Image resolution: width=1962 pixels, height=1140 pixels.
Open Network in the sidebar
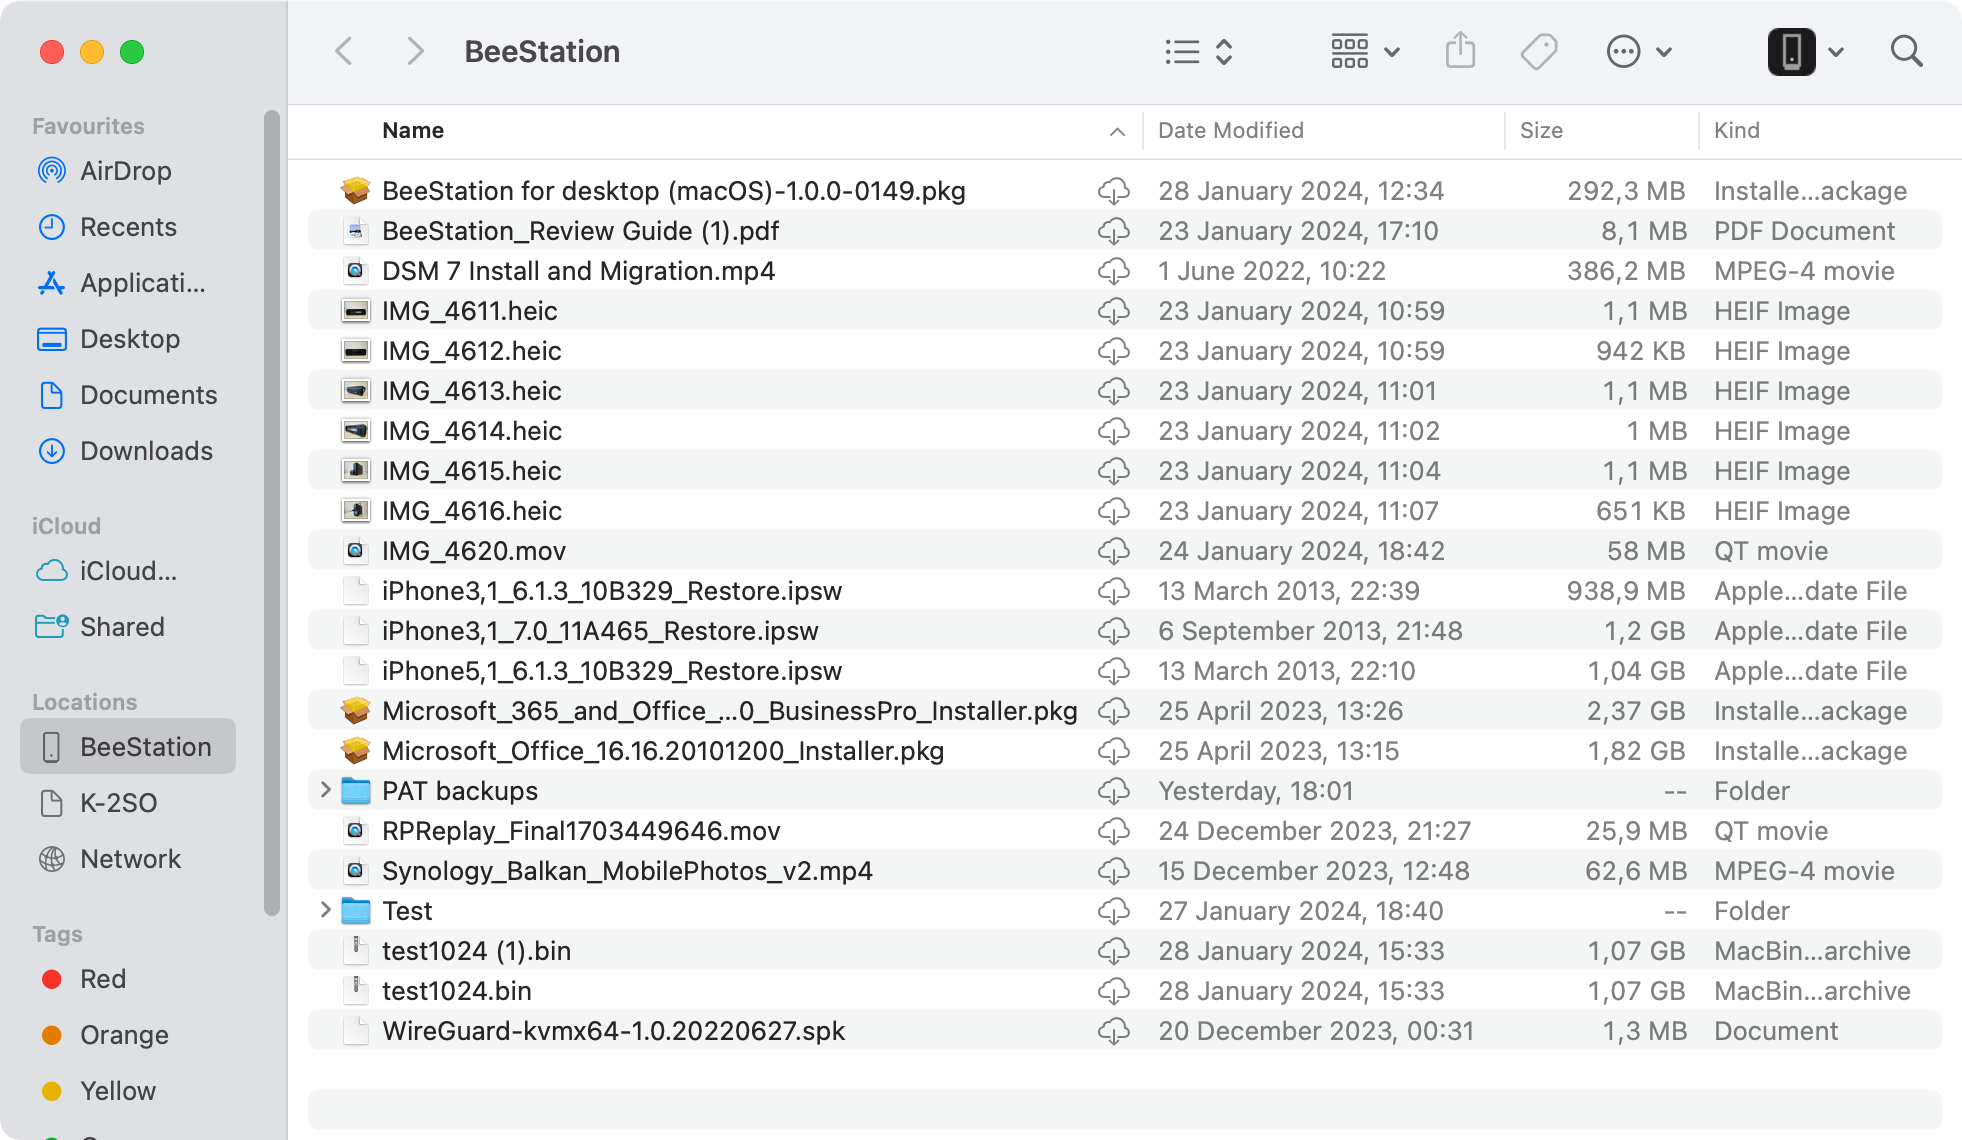(x=130, y=859)
